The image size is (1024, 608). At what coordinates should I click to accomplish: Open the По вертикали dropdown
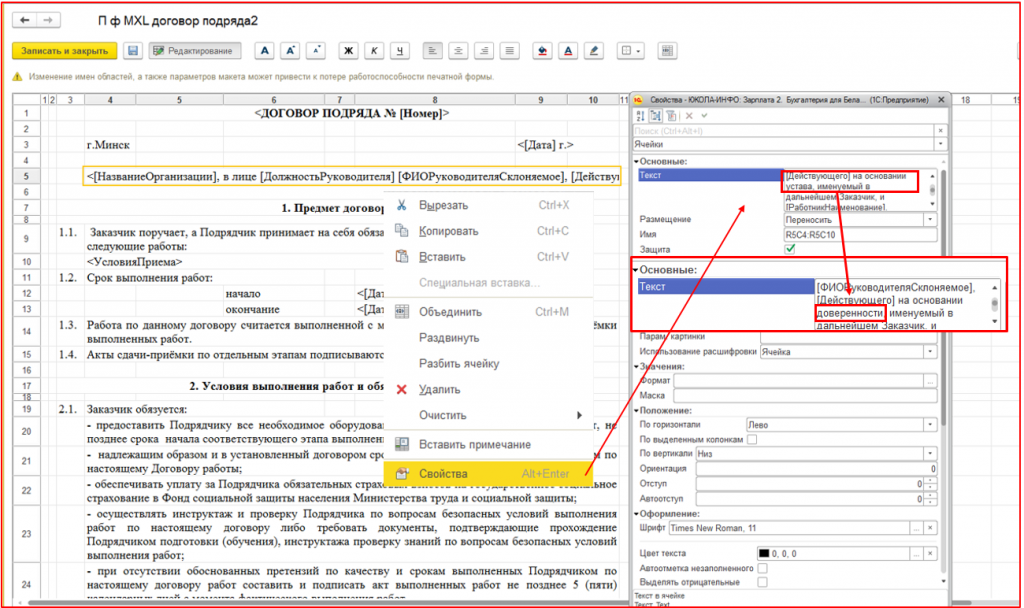coord(930,453)
